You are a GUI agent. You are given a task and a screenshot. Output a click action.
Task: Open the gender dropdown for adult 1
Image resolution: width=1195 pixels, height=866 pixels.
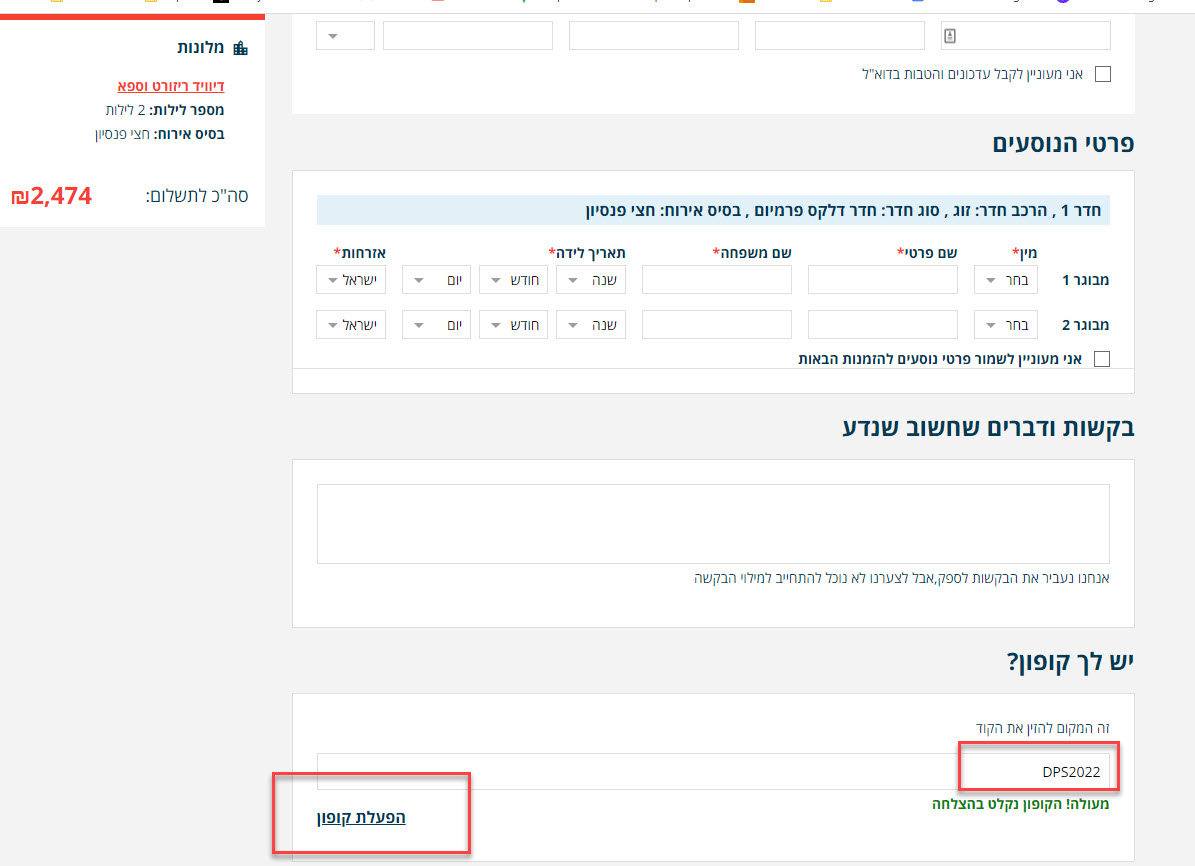click(x=1005, y=280)
